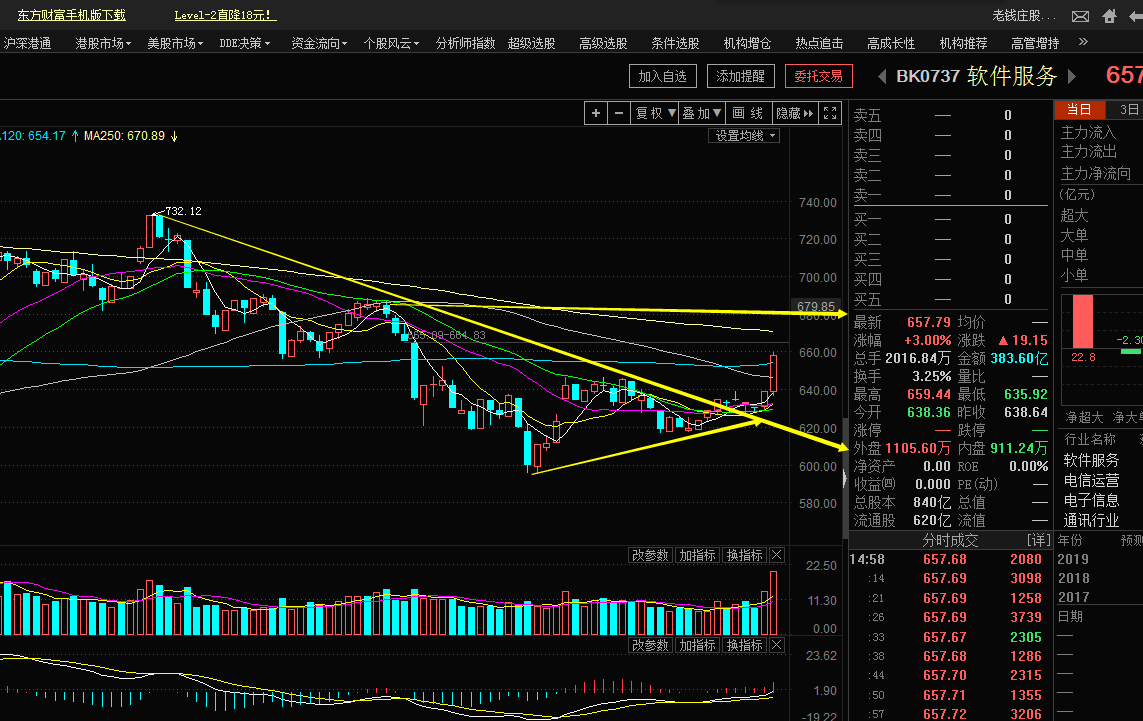
Task: Open 分析师指数 menu item
Action: tap(465, 44)
